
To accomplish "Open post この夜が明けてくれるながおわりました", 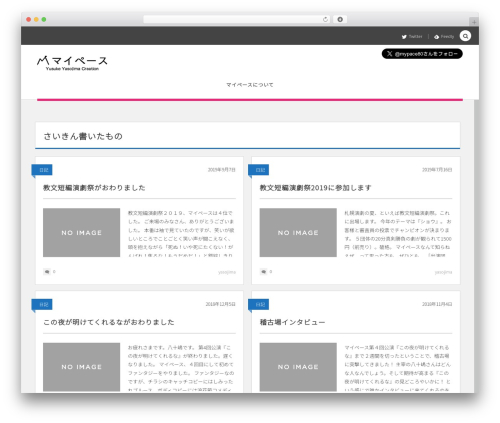I will 109,322.
